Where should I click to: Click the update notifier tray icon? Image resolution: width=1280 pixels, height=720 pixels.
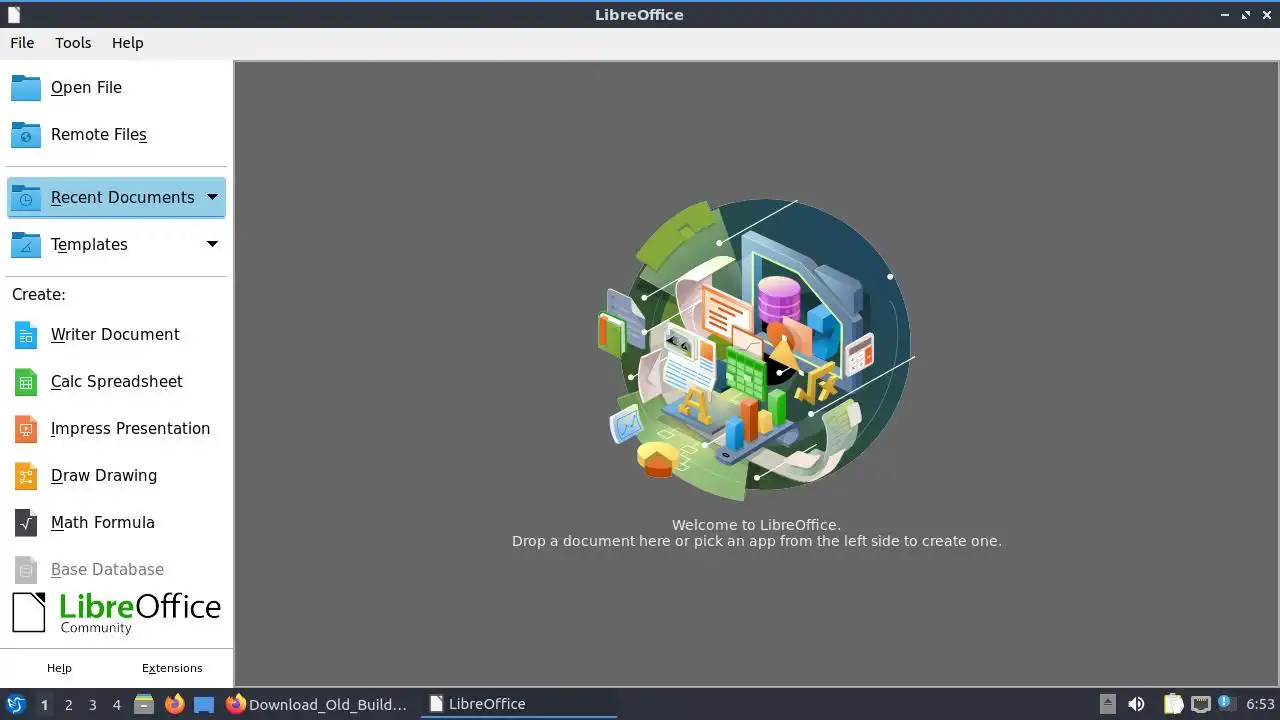1225,704
